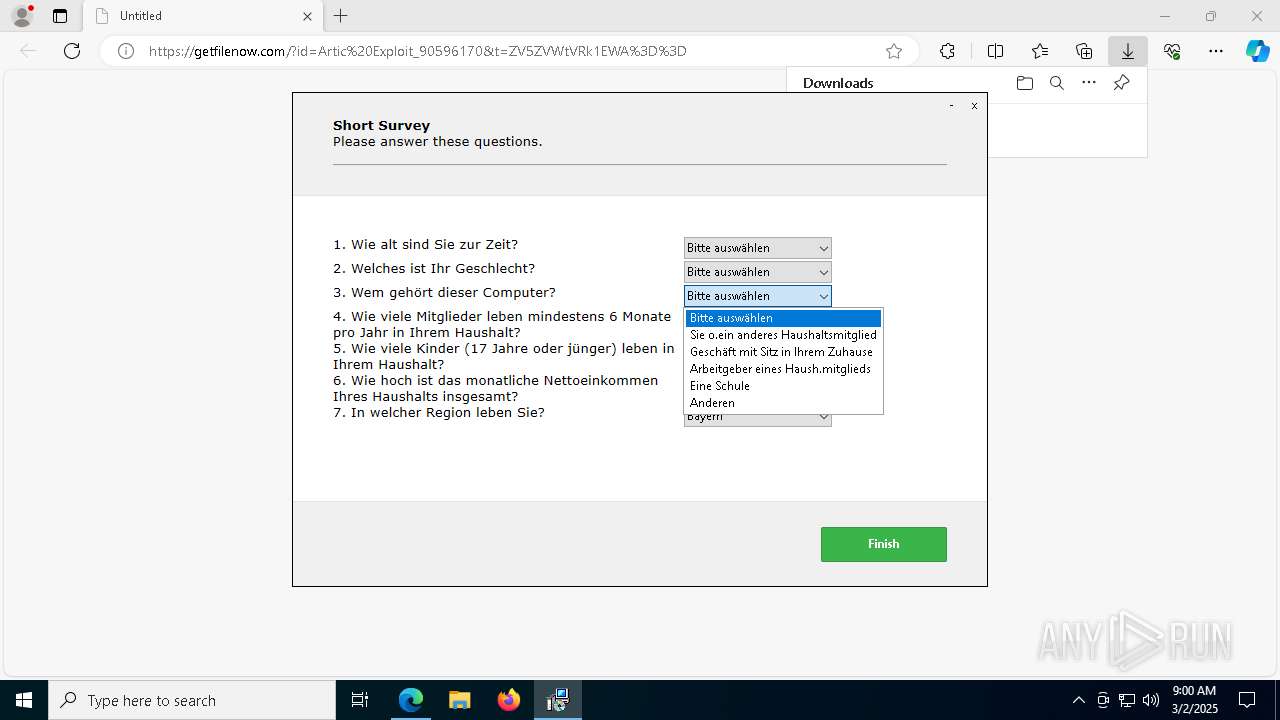Collapse computer owner dropdown for question 3
Screen dimensions: 1280x720
tap(757, 296)
